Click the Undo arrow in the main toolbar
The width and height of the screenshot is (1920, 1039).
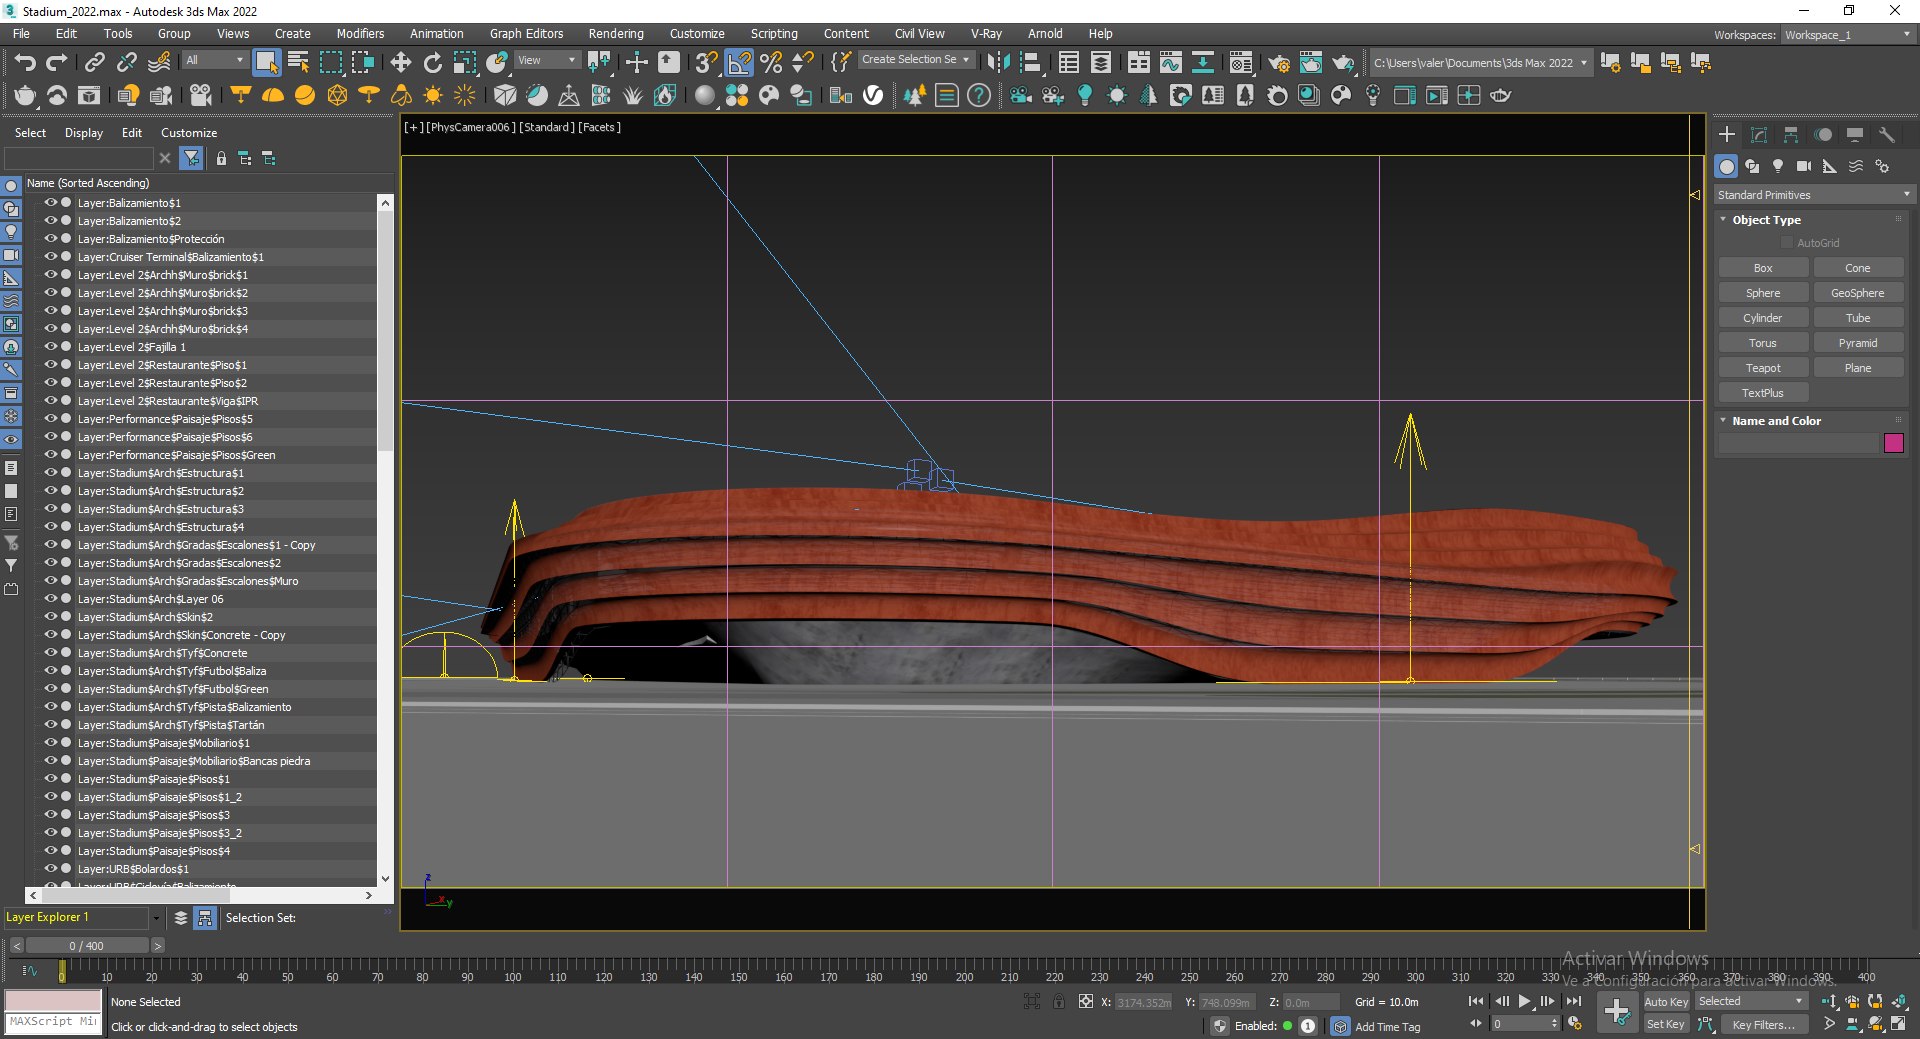[25, 62]
